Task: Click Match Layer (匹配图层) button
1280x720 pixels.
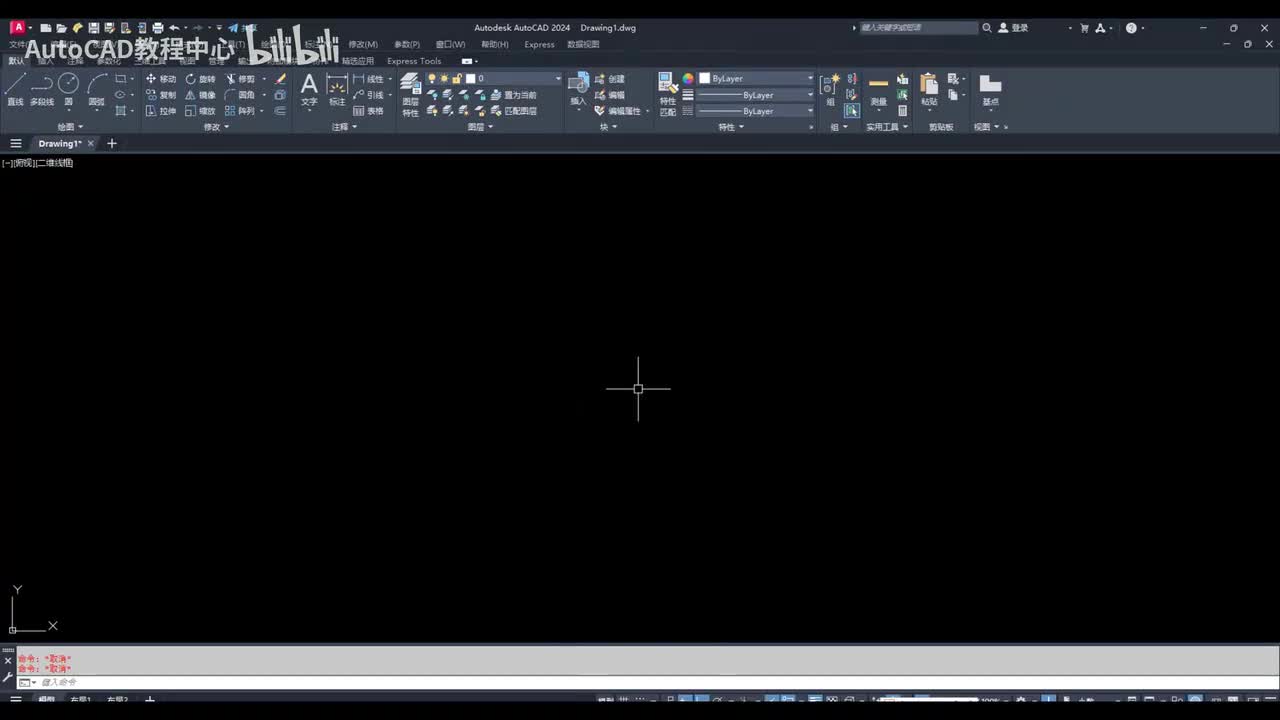Action: pos(513,111)
